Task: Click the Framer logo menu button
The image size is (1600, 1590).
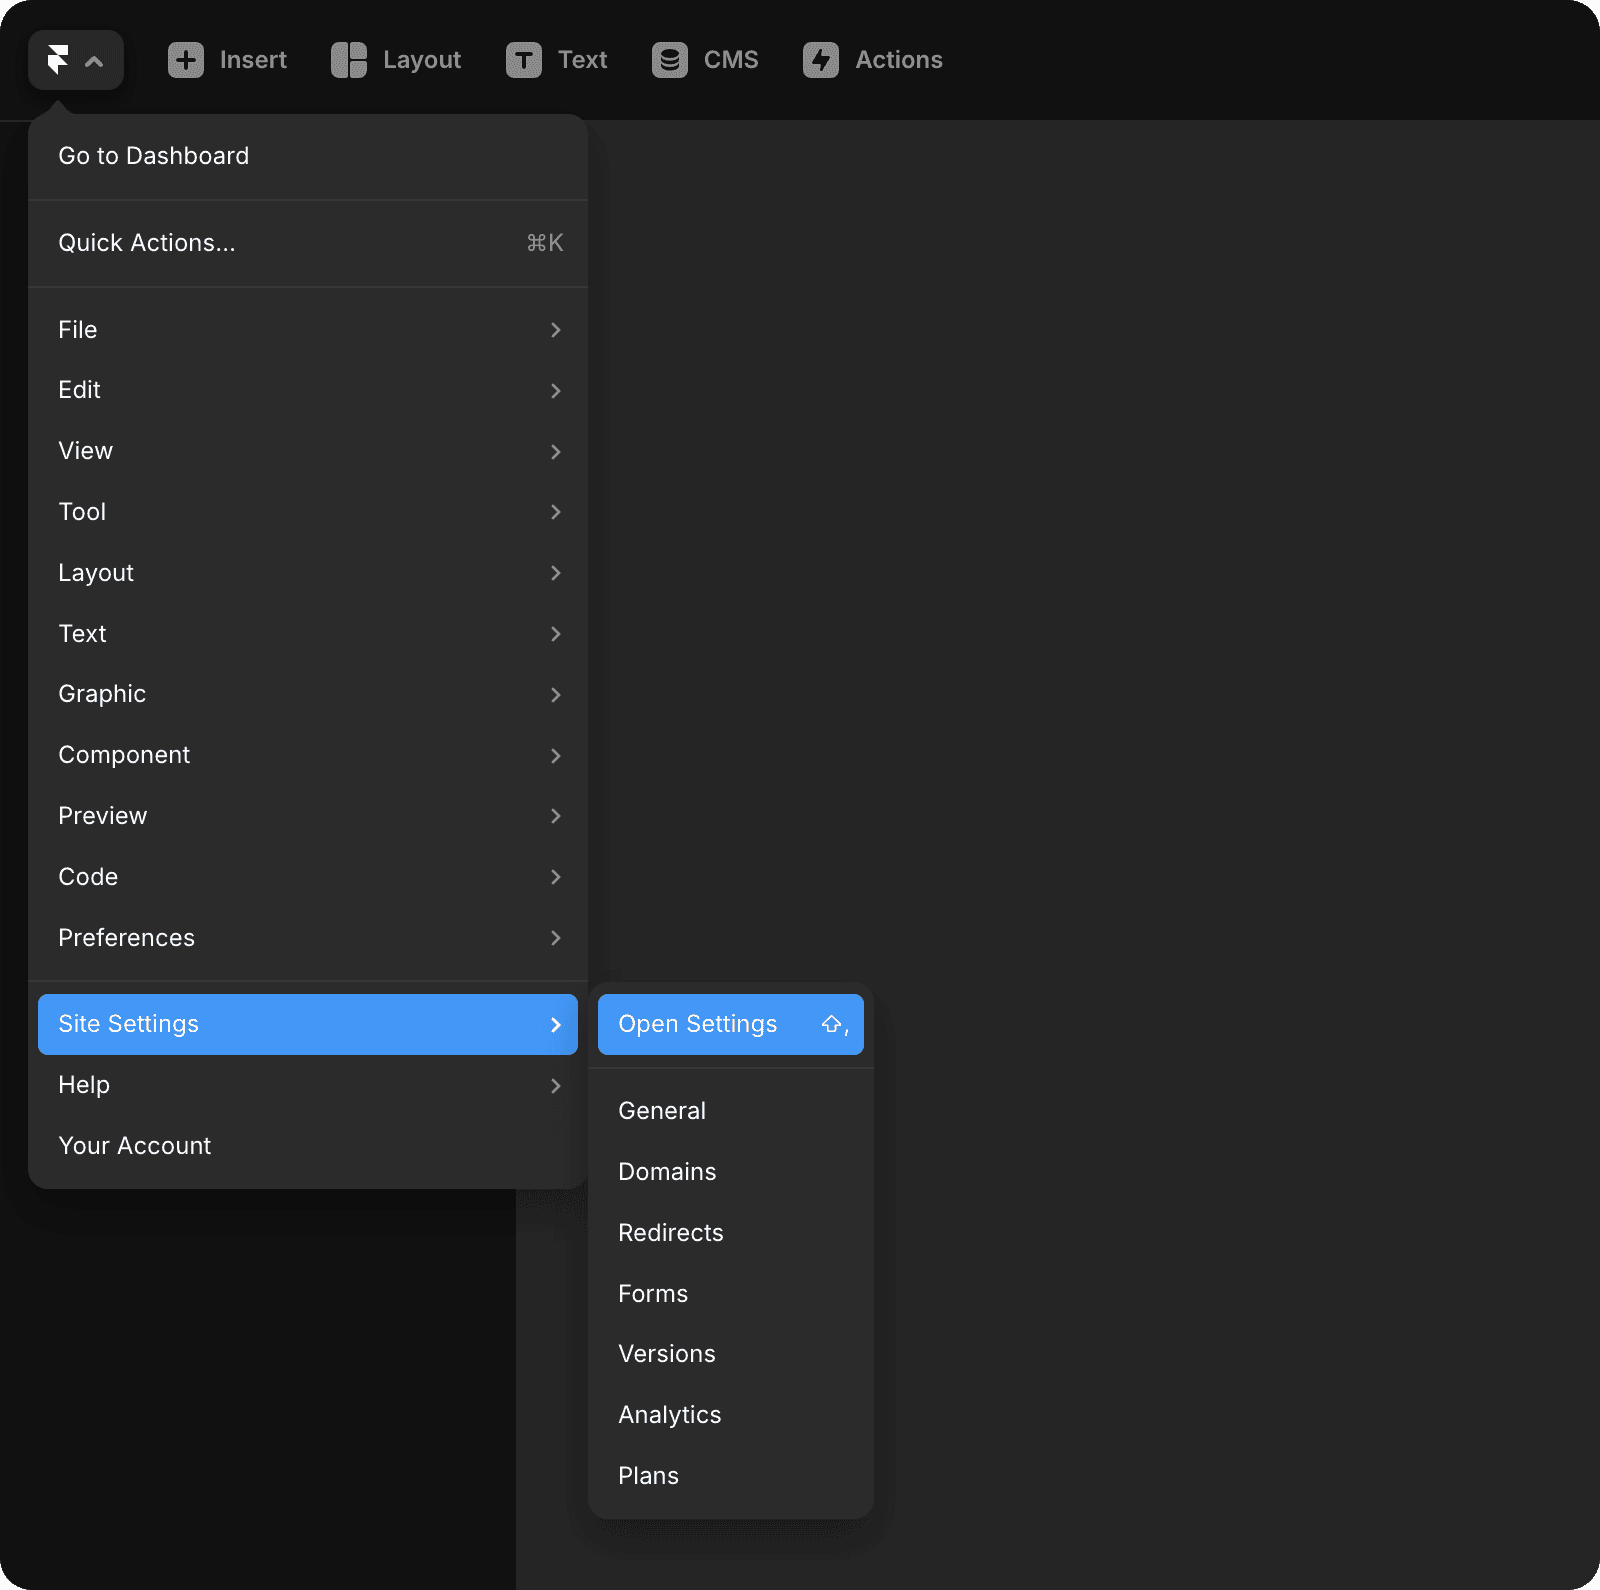Action: [x=75, y=60]
